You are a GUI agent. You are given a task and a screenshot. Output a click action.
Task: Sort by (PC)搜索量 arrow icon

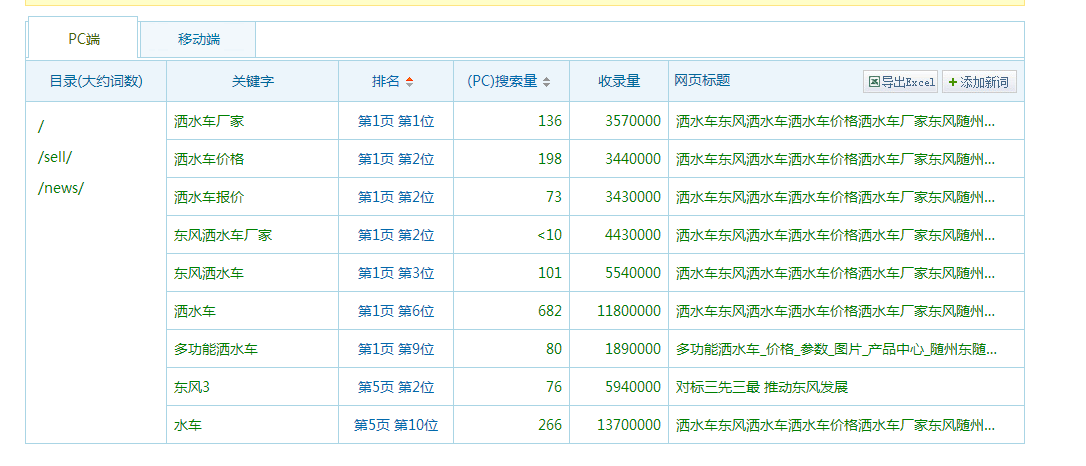[x=546, y=82]
